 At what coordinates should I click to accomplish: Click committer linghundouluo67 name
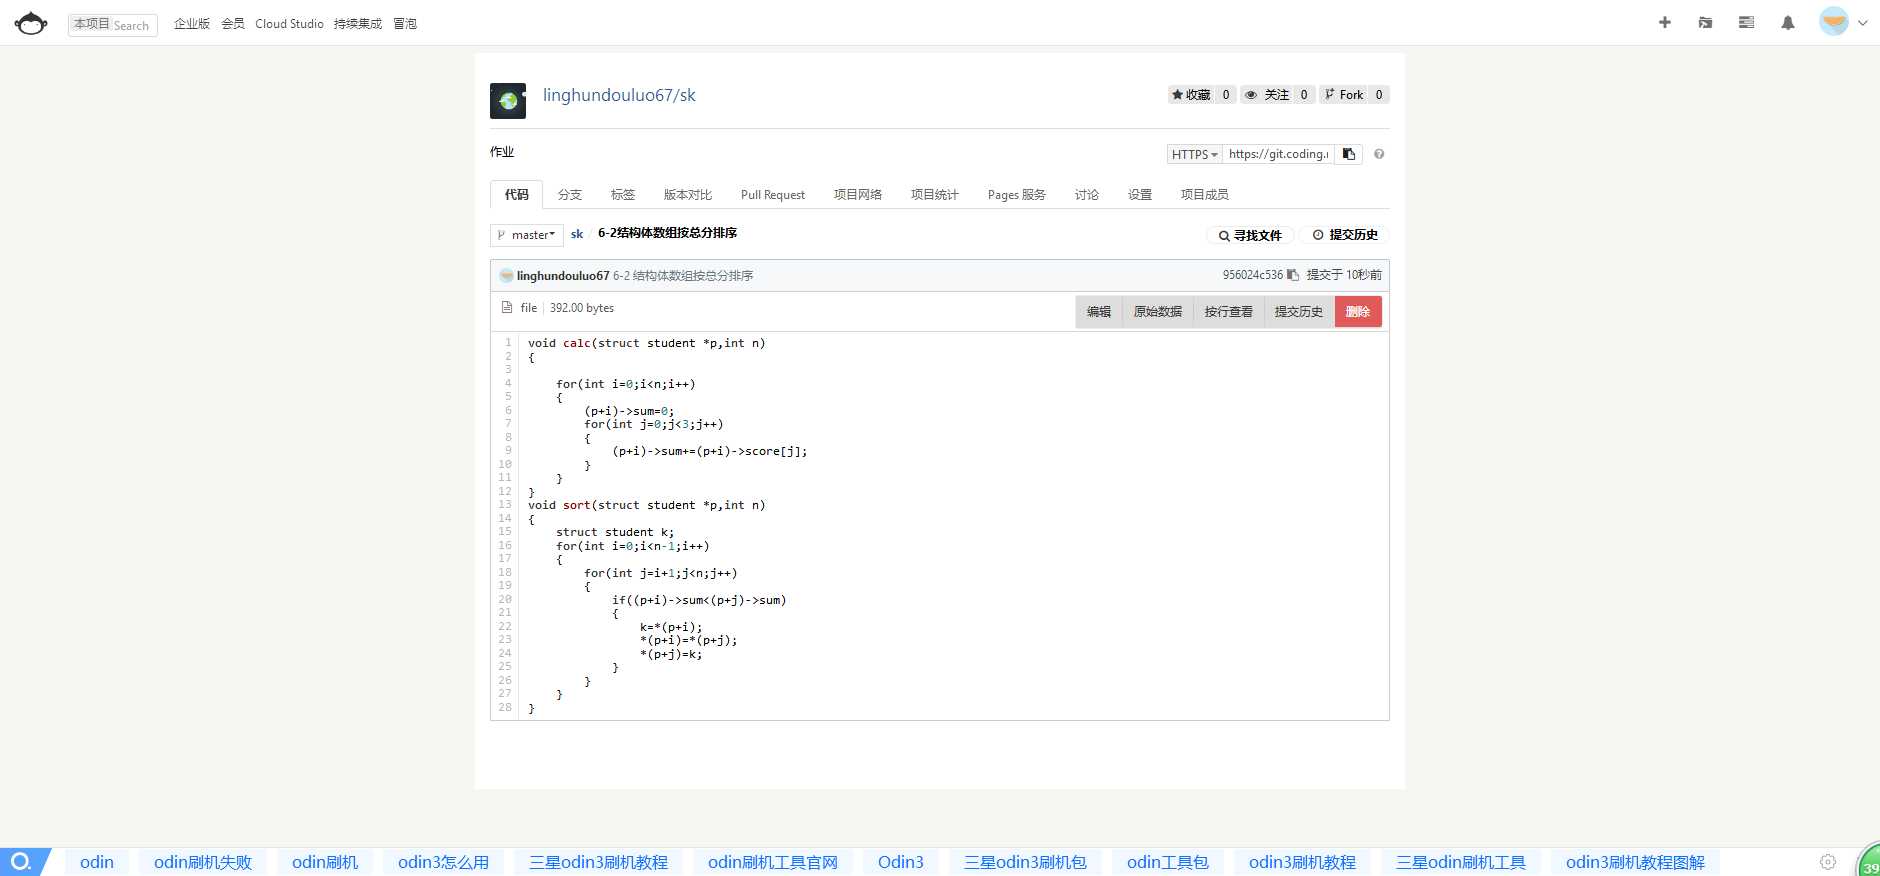(x=563, y=276)
